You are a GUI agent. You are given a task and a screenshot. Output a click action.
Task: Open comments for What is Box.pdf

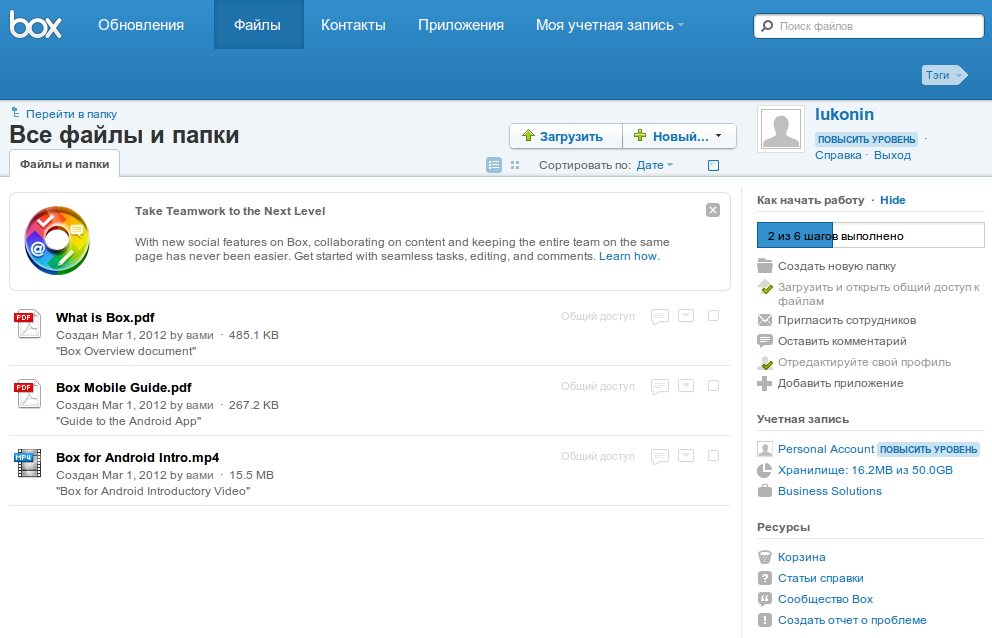click(x=660, y=316)
